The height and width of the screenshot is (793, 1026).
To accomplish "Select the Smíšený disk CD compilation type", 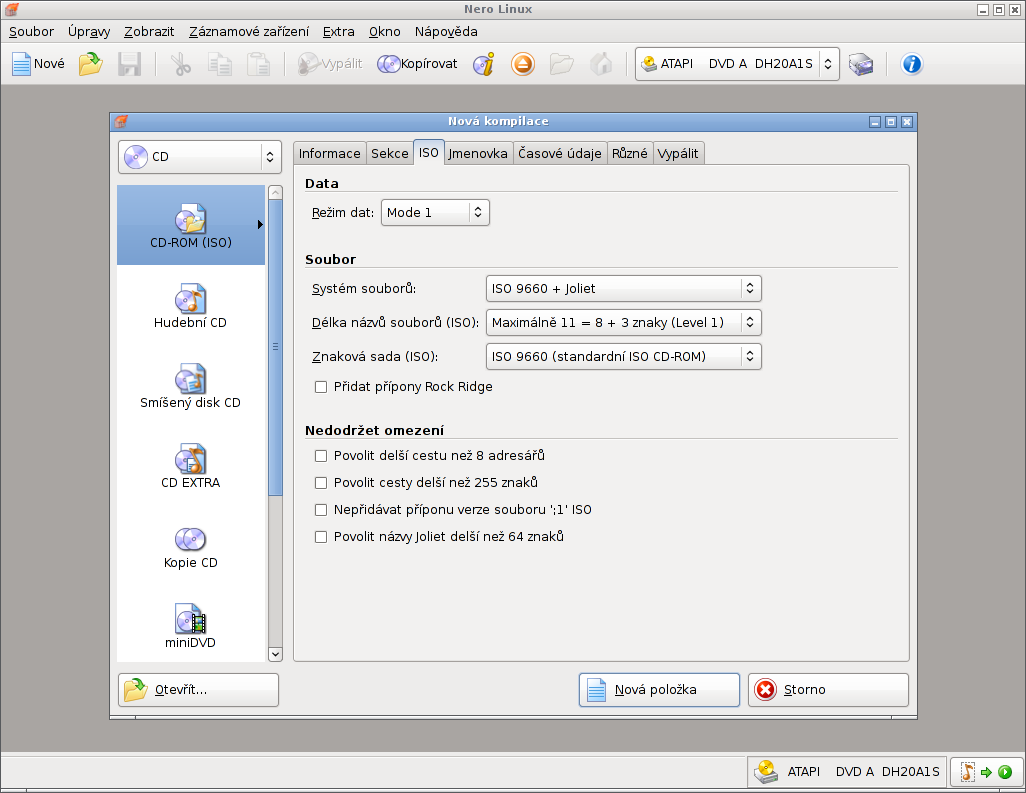I will point(190,385).
